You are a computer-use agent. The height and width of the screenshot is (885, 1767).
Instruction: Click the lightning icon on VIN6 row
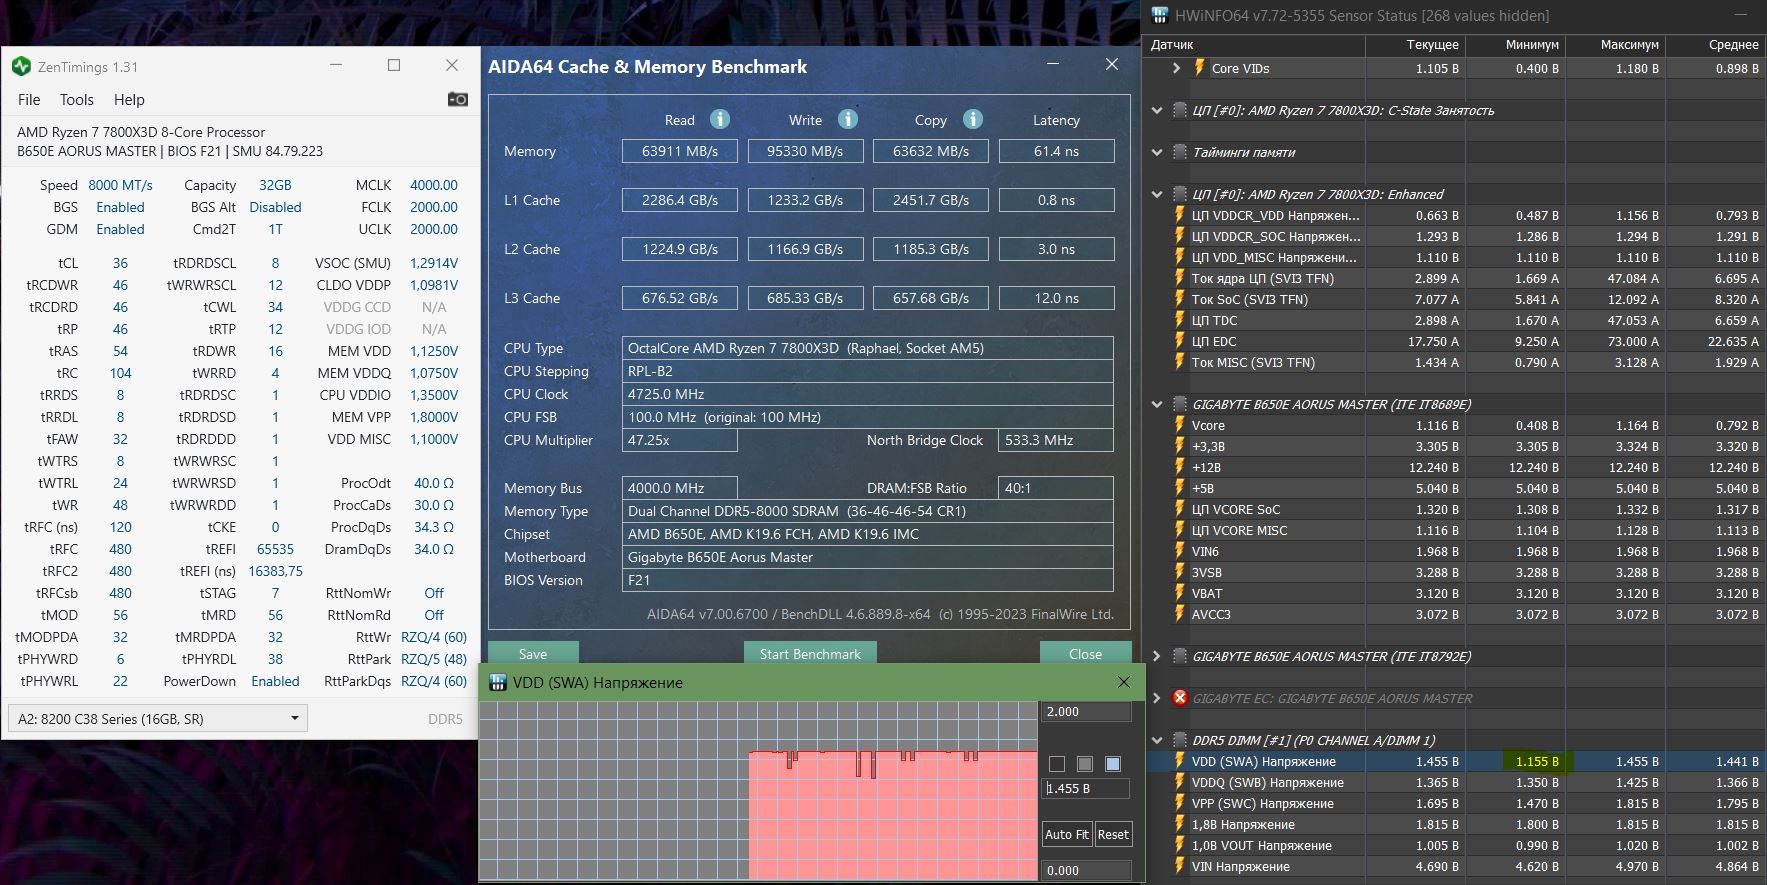coord(1180,551)
